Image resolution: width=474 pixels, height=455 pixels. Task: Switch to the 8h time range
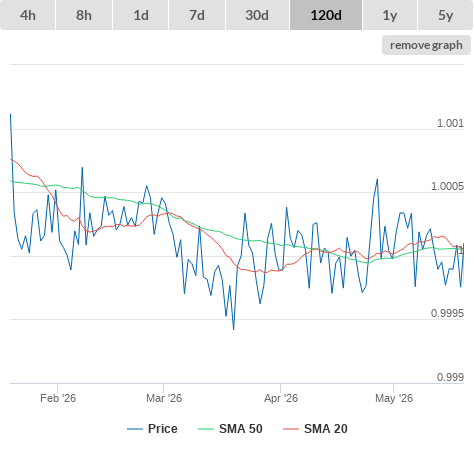click(x=84, y=15)
